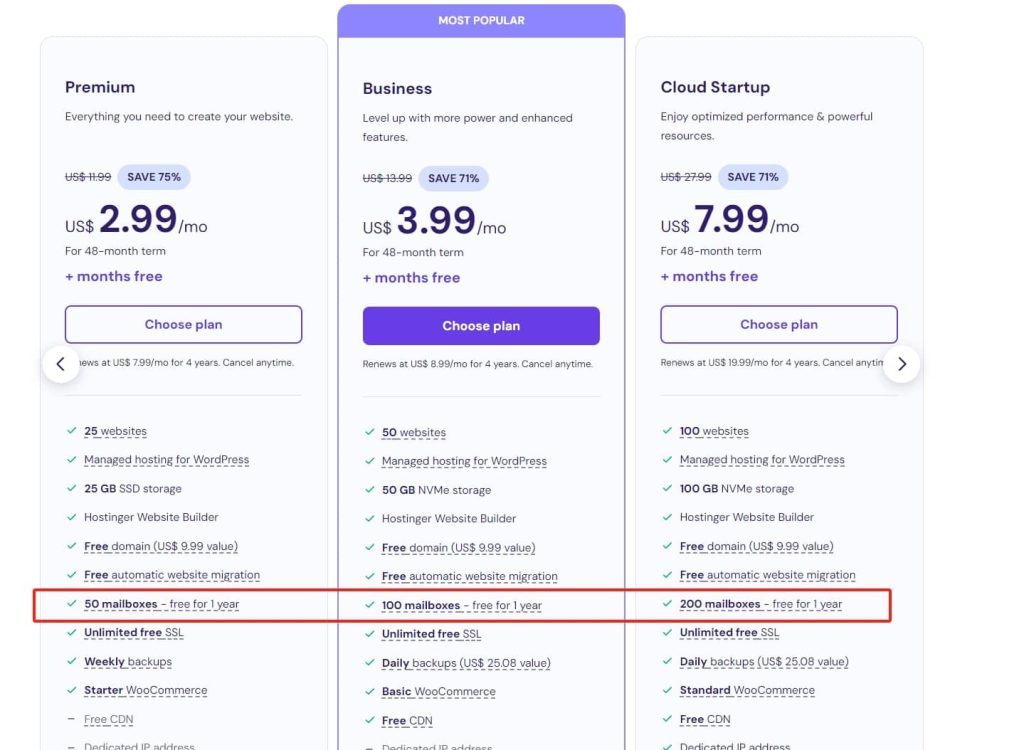Click the SAVE 75% badge

[154, 177]
